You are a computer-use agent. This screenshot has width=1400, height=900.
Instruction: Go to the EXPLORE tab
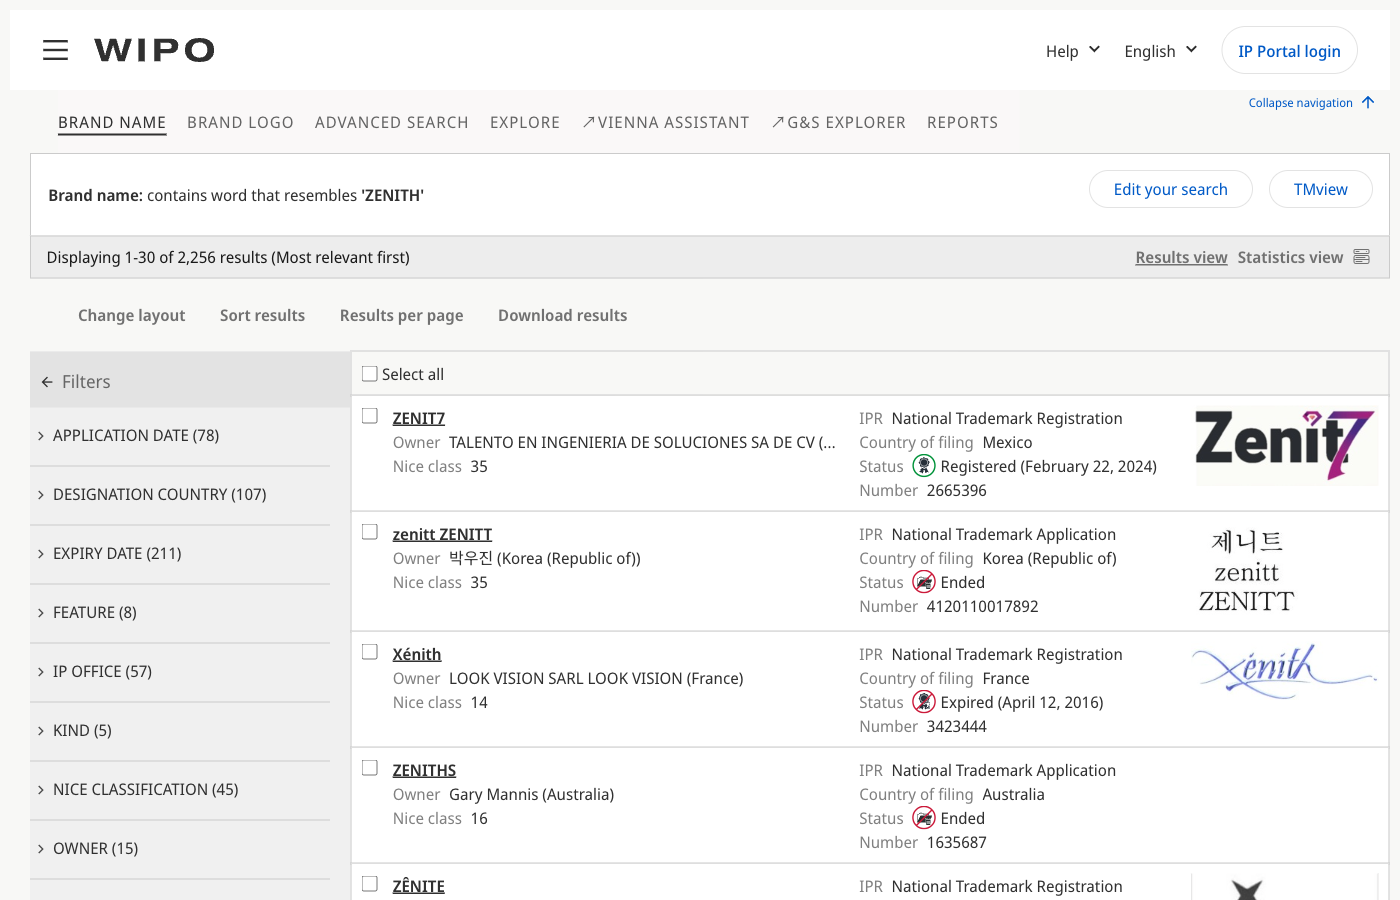pyautogui.click(x=525, y=122)
